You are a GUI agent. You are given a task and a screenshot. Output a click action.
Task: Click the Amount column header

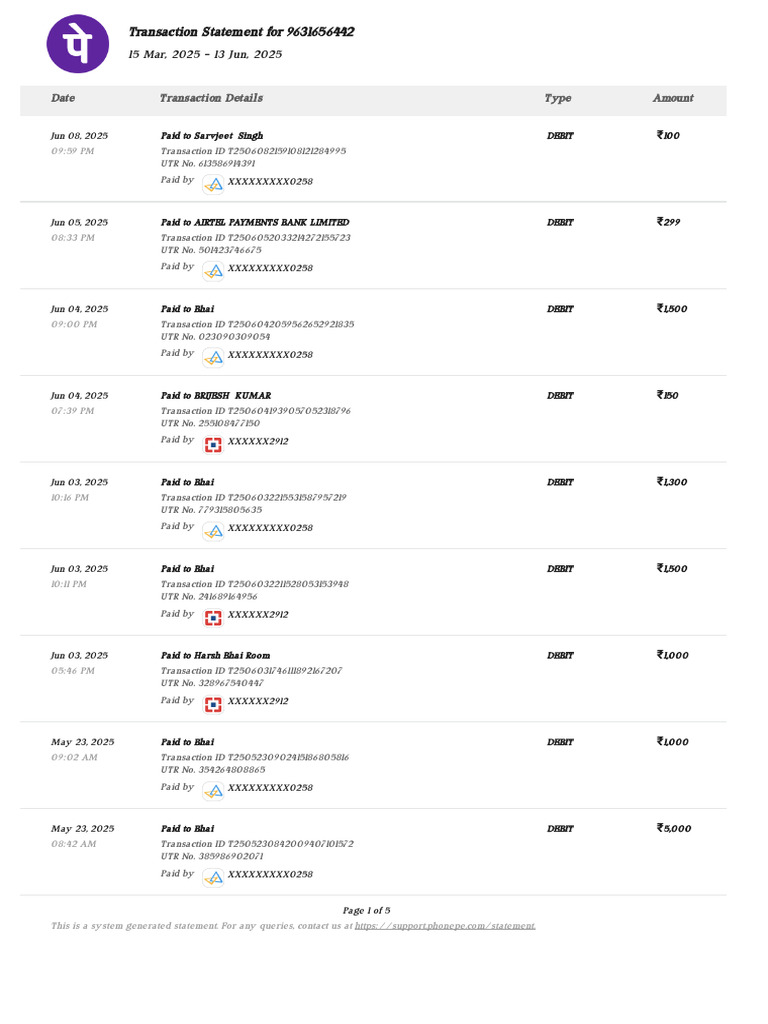tap(673, 98)
